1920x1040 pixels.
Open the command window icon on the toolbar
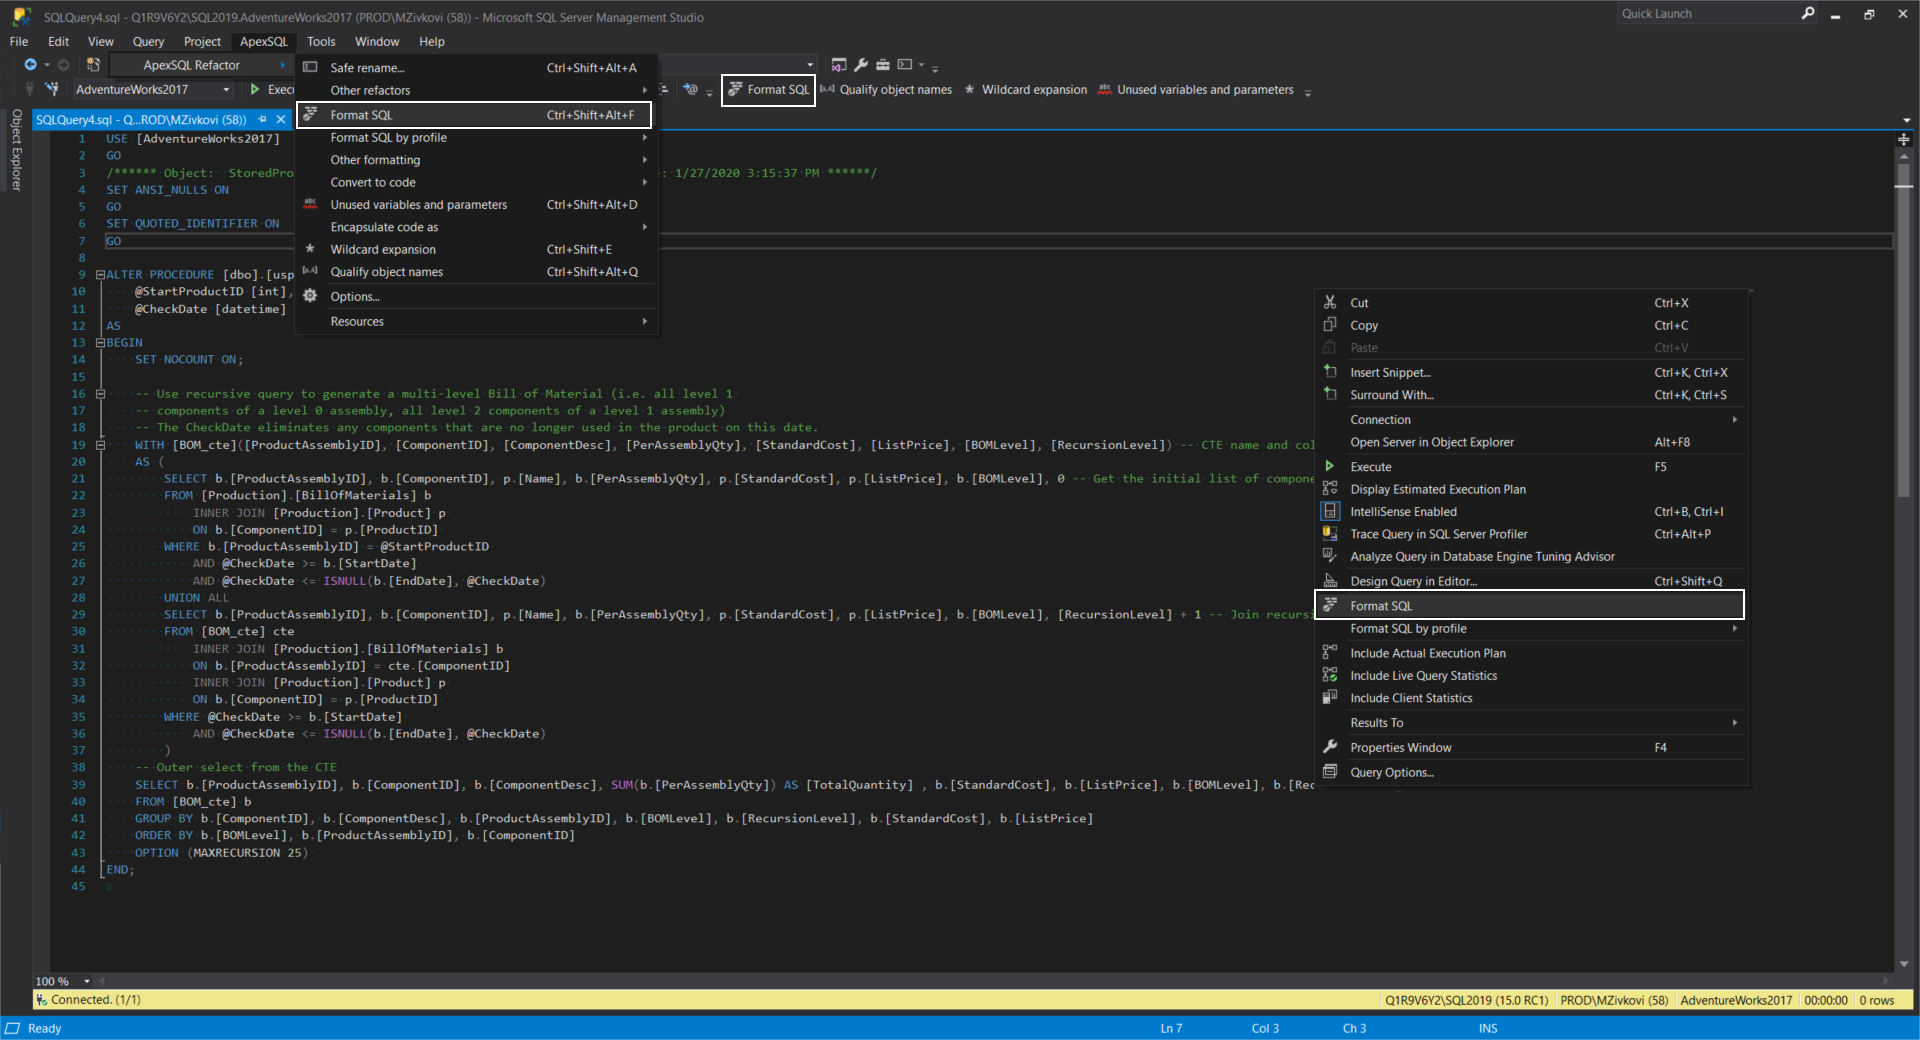click(905, 64)
